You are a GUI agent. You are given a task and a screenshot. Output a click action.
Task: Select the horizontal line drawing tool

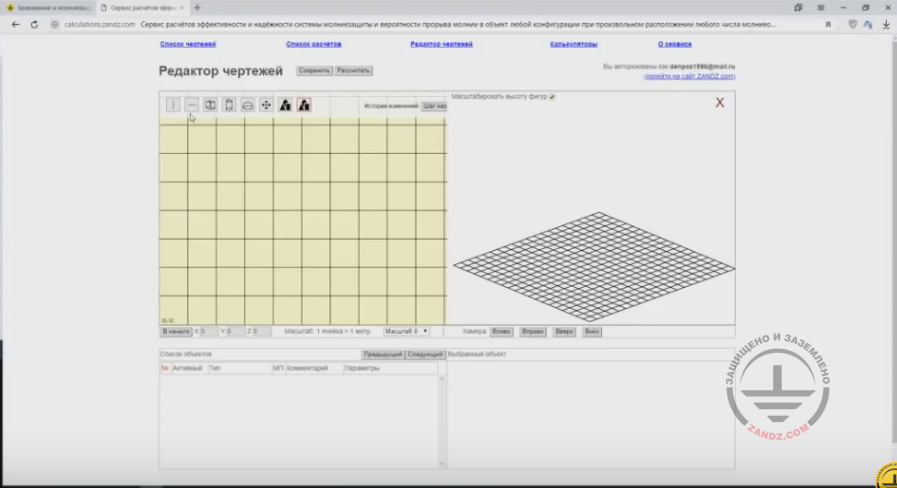coord(192,105)
